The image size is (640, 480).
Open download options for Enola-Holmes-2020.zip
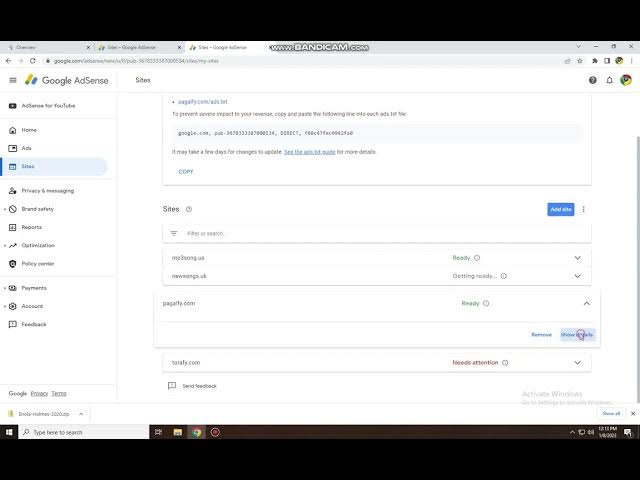tap(81, 414)
